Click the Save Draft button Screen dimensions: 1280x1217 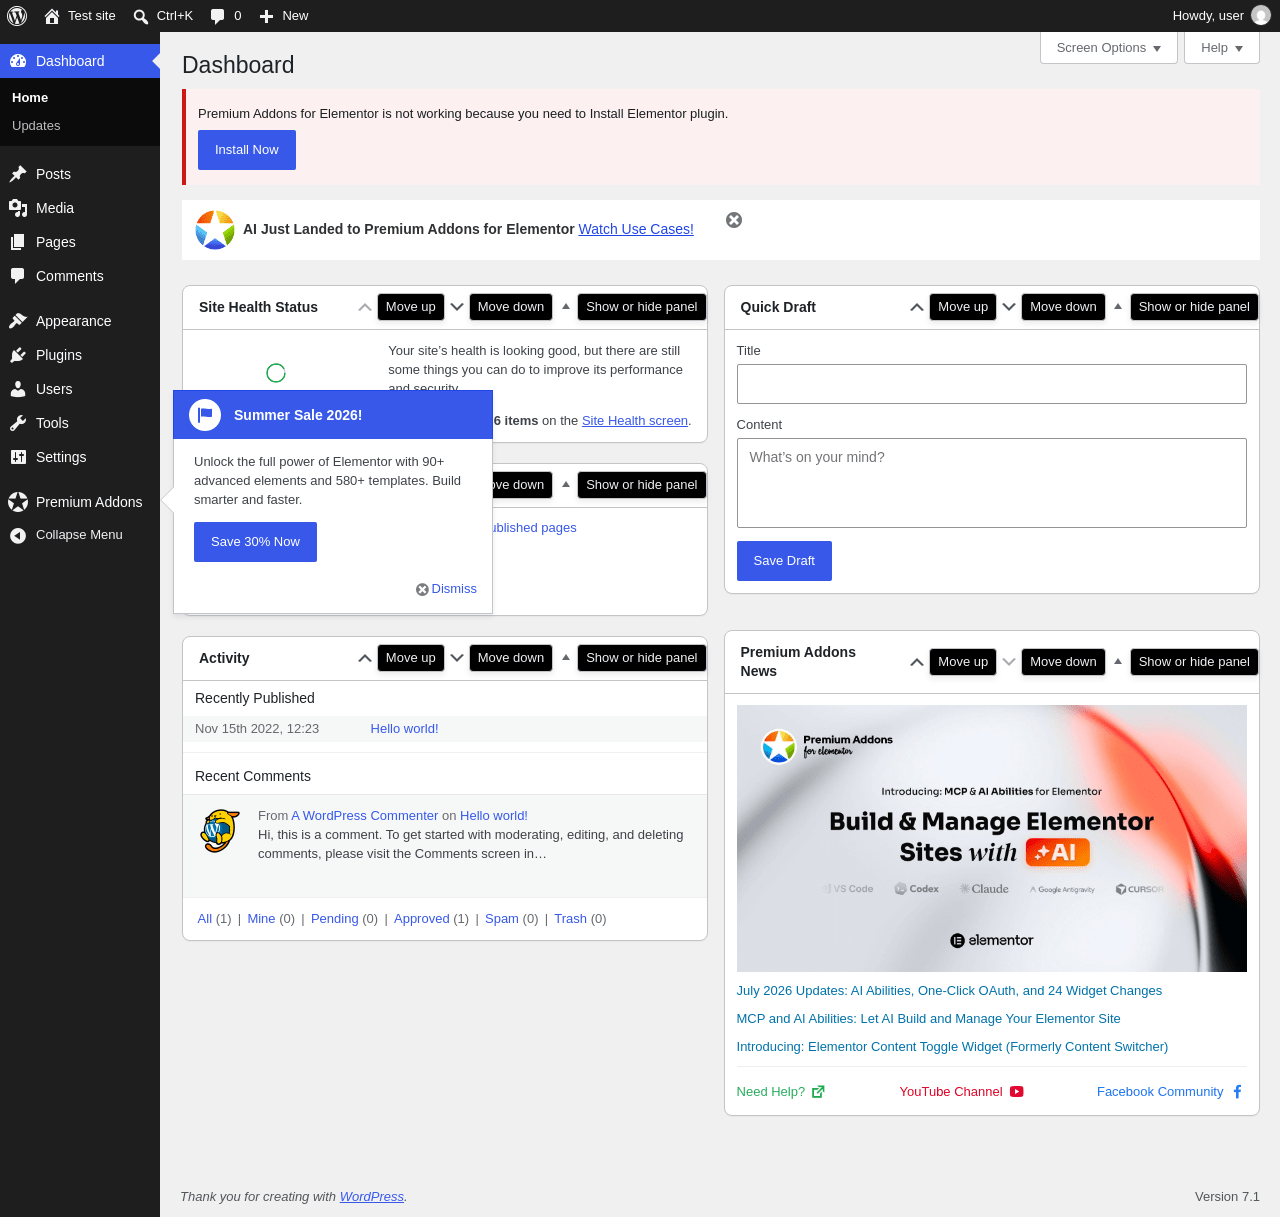[x=784, y=561]
